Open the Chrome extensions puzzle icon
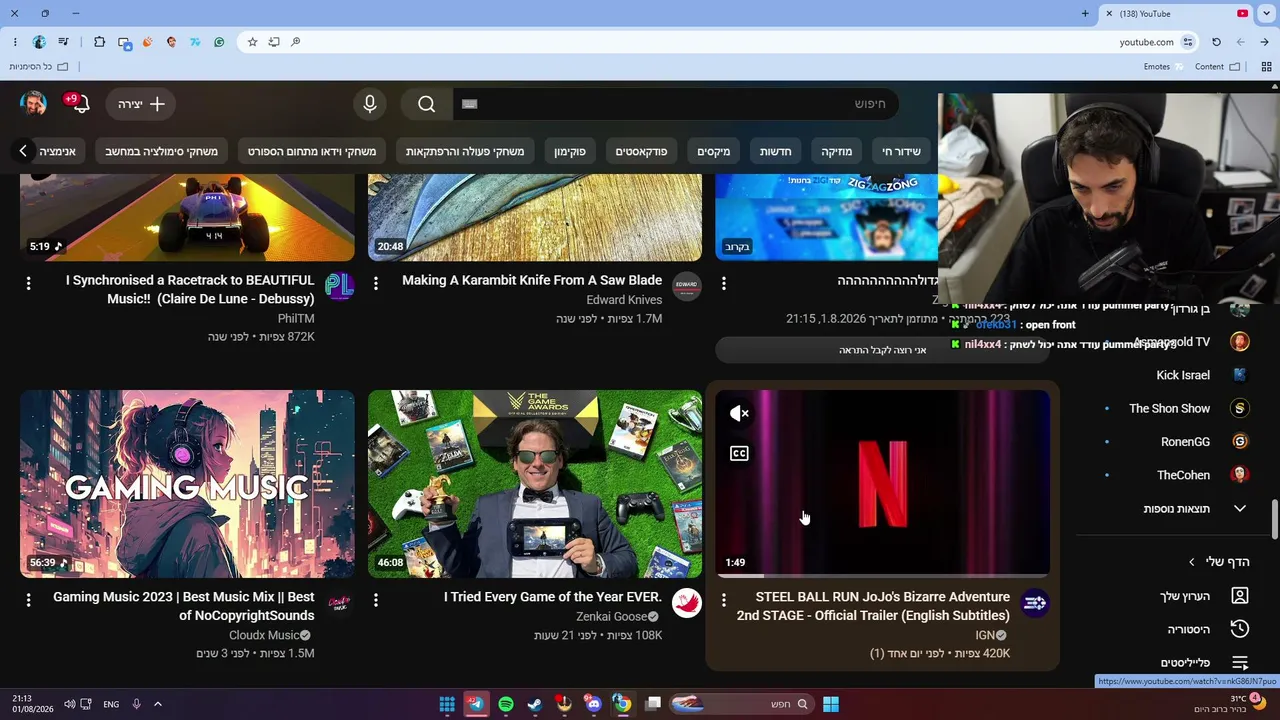1280x720 pixels. (99, 42)
